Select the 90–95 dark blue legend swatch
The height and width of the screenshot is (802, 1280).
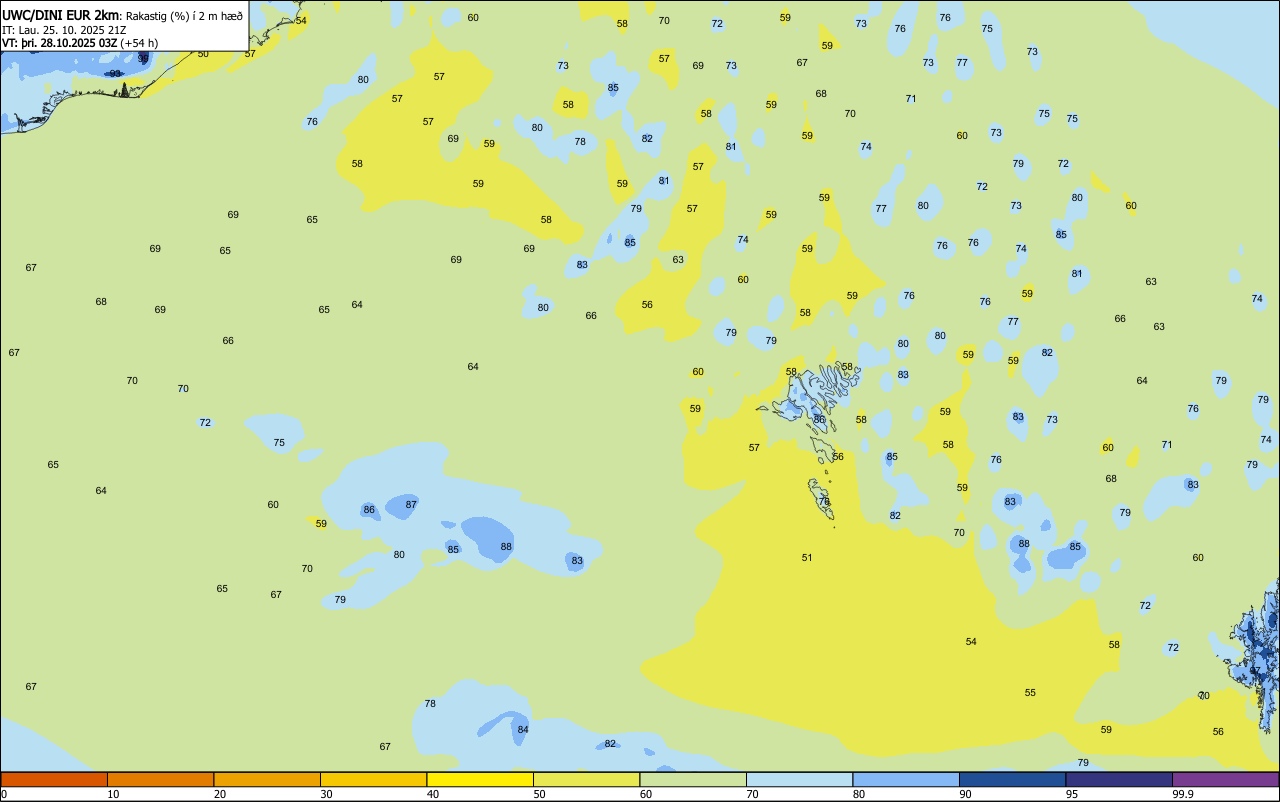(1012, 779)
